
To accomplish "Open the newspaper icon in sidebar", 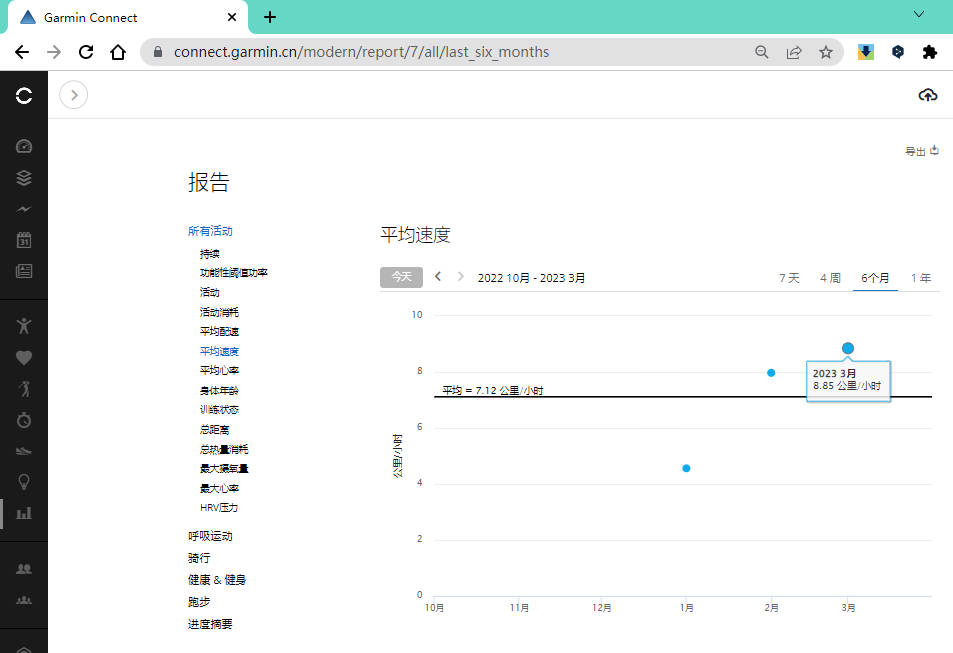I will coord(24,271).
